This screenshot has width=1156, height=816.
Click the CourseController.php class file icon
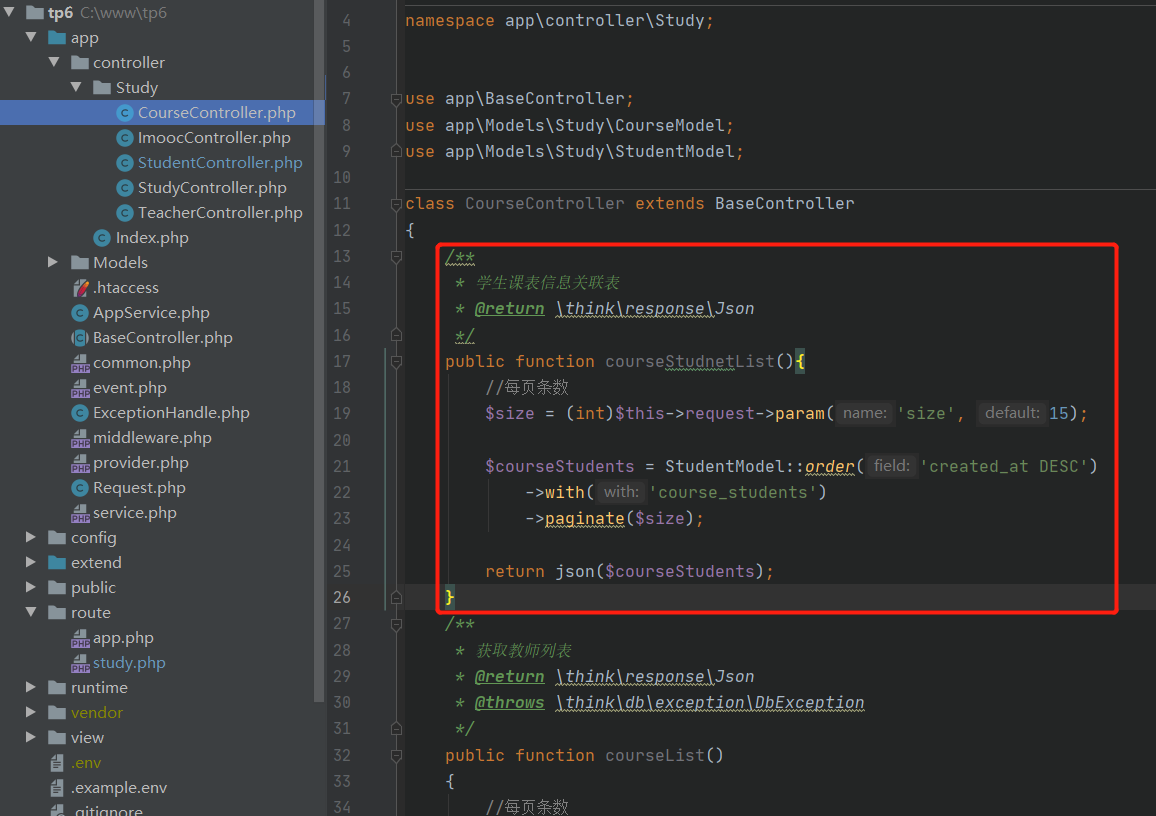click(x=125, y=113)
